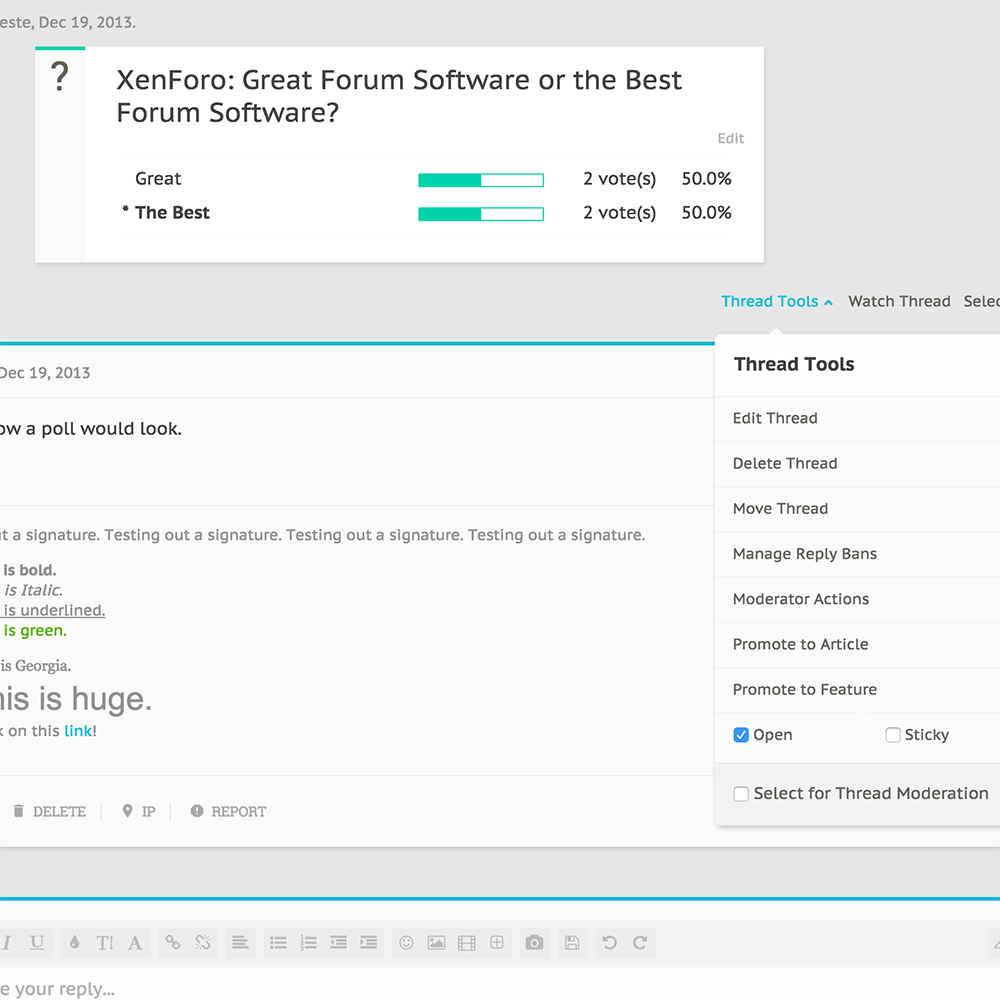Focus the reply text field
This screenshot has height=1000, width=1000.
click(500, 986)
